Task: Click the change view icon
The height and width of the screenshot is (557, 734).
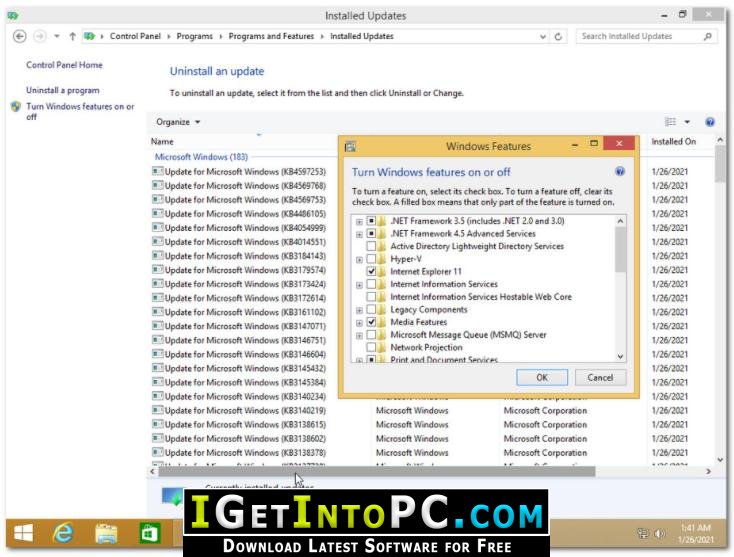Action: (670, 122)
